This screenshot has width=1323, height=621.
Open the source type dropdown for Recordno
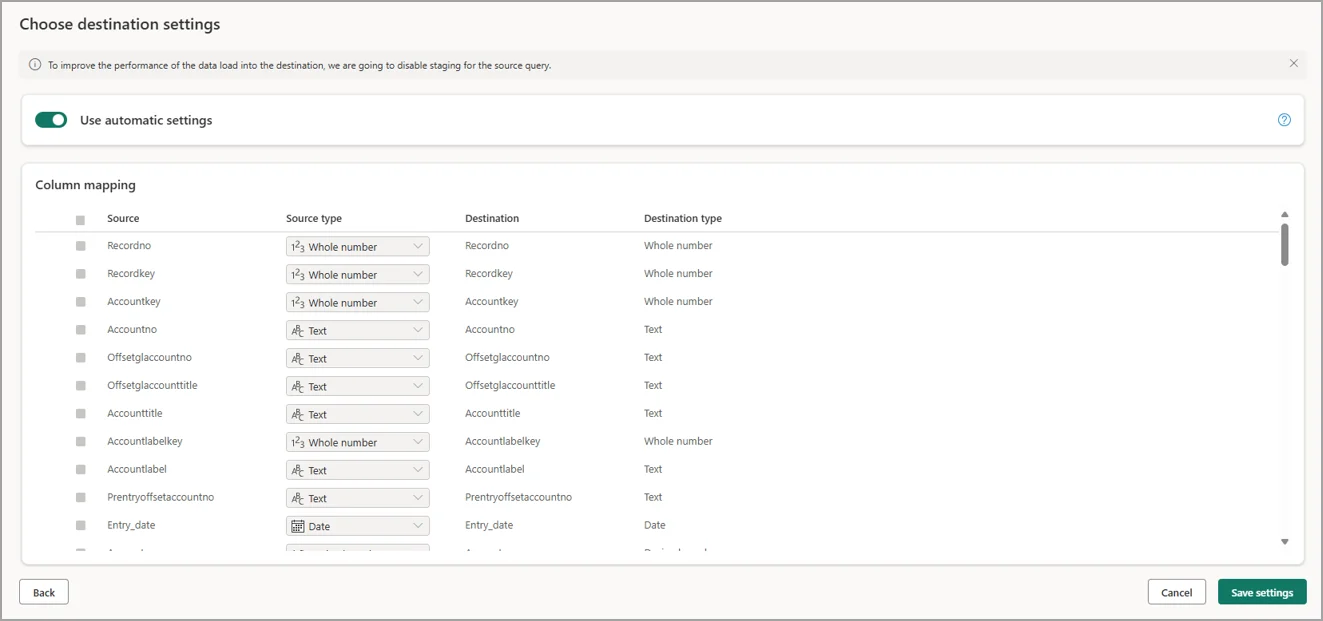coord(358,246)
